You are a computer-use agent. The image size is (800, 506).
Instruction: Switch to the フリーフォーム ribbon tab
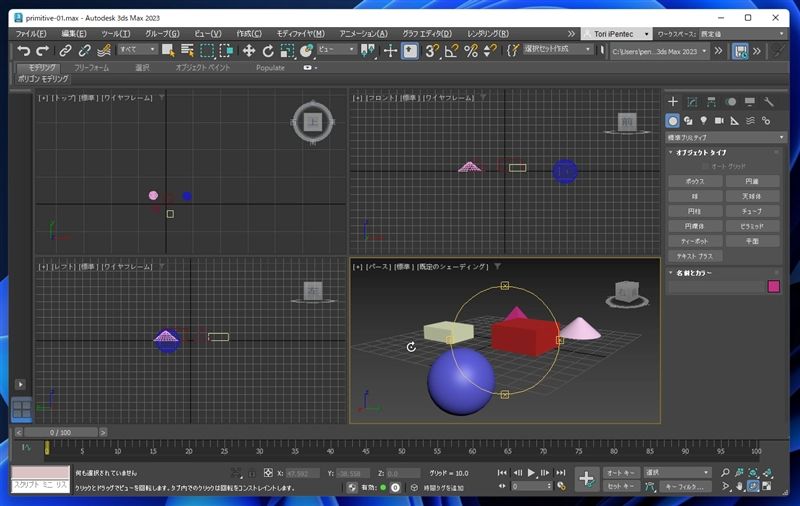pyautogui.click(x=91, y=67)
